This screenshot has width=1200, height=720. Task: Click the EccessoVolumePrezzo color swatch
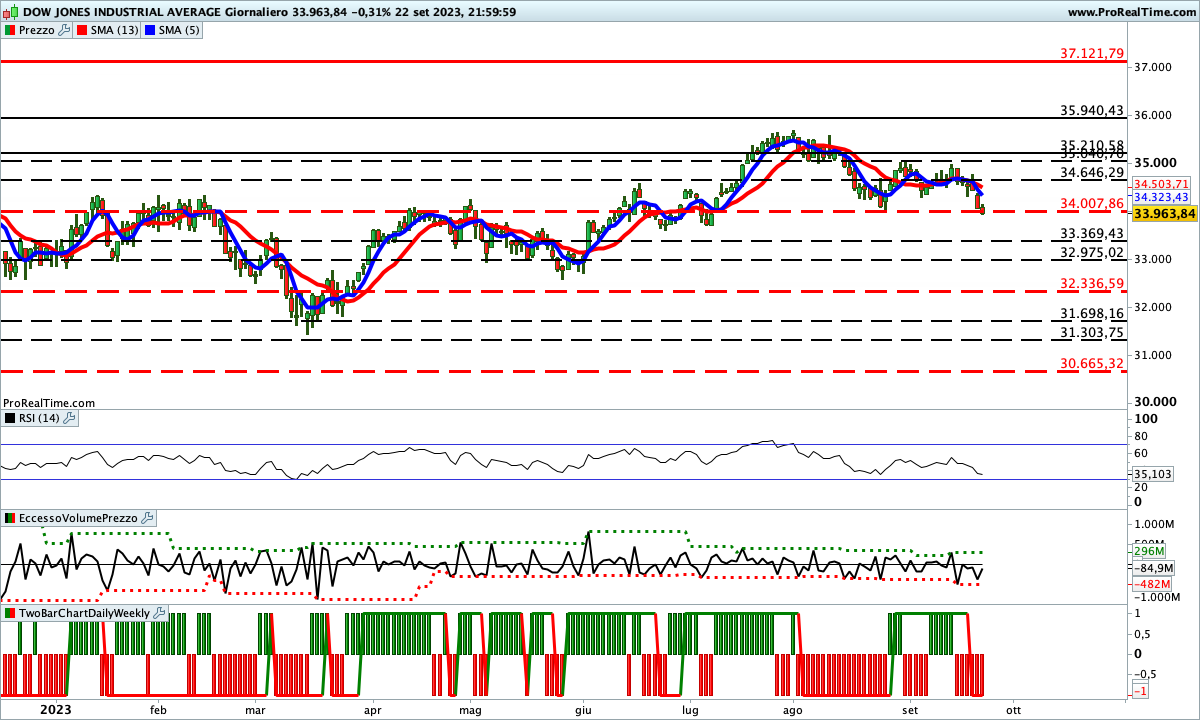(10, 518)
